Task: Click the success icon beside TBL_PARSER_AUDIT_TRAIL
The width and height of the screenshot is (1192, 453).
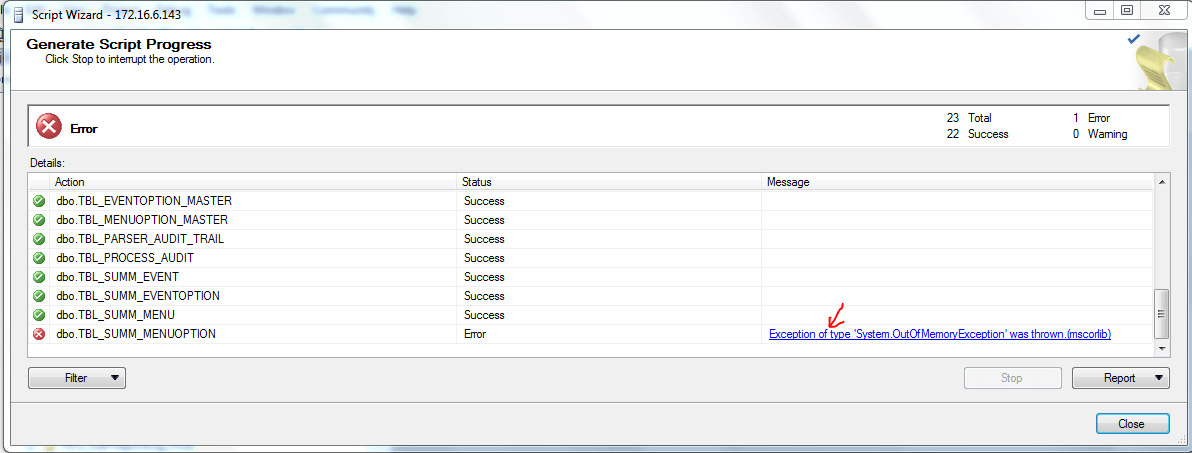Action: (39, 239)
